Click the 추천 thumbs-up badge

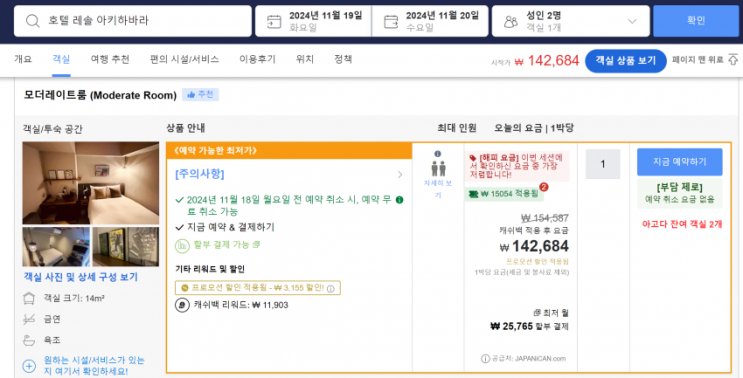[x=200, y=95]
